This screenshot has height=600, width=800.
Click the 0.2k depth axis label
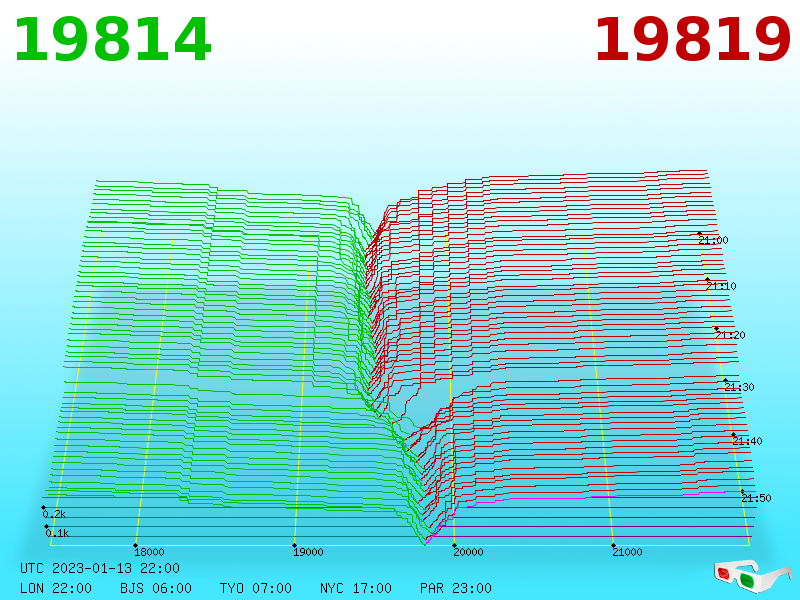click(54, 514)
